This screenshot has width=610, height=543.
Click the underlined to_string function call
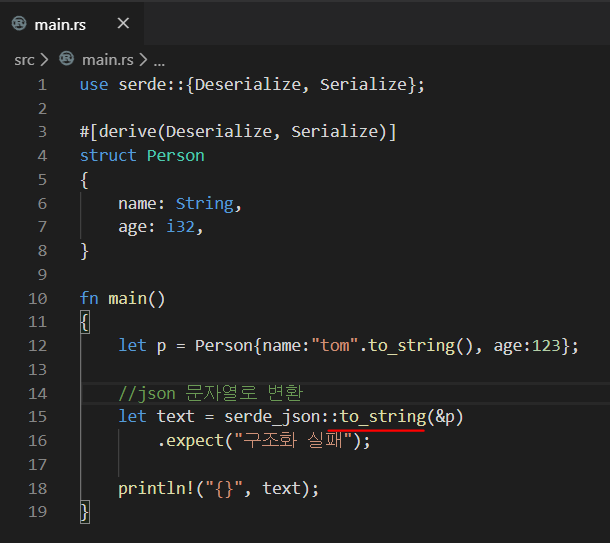click(382, 417)
